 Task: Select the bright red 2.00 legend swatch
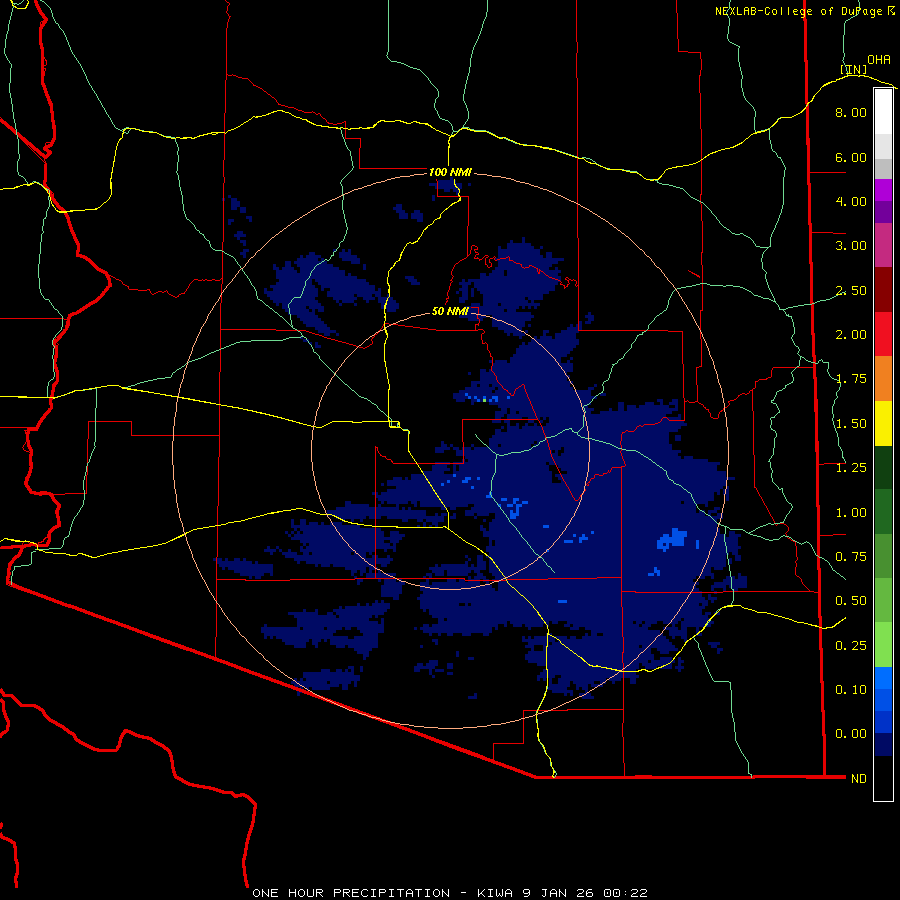883,334
